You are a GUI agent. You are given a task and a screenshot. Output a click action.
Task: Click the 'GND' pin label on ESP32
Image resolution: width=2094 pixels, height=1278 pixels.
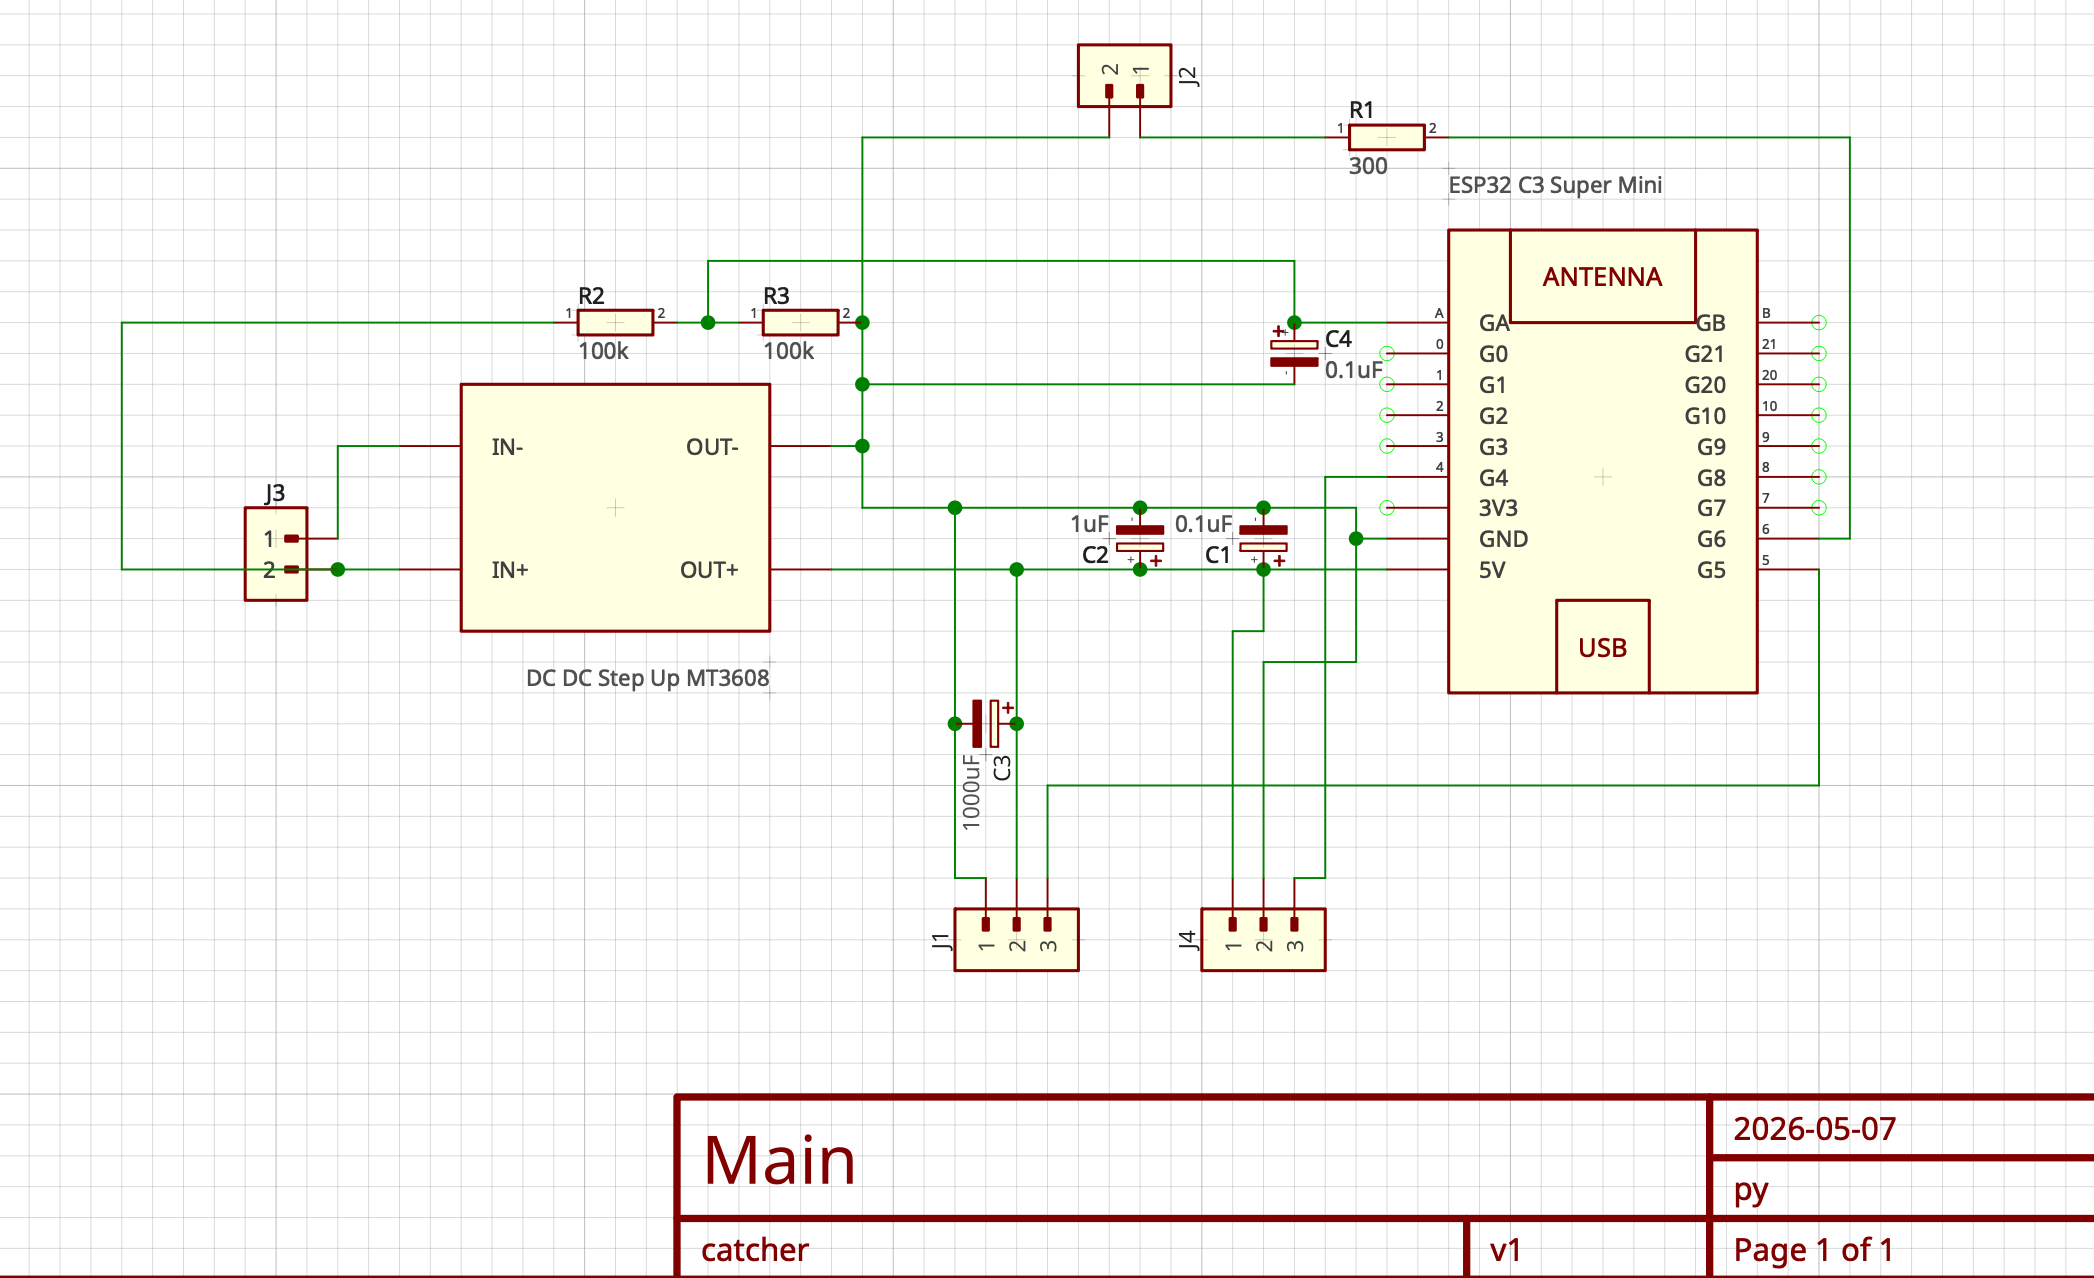[x=1503, y=539]
